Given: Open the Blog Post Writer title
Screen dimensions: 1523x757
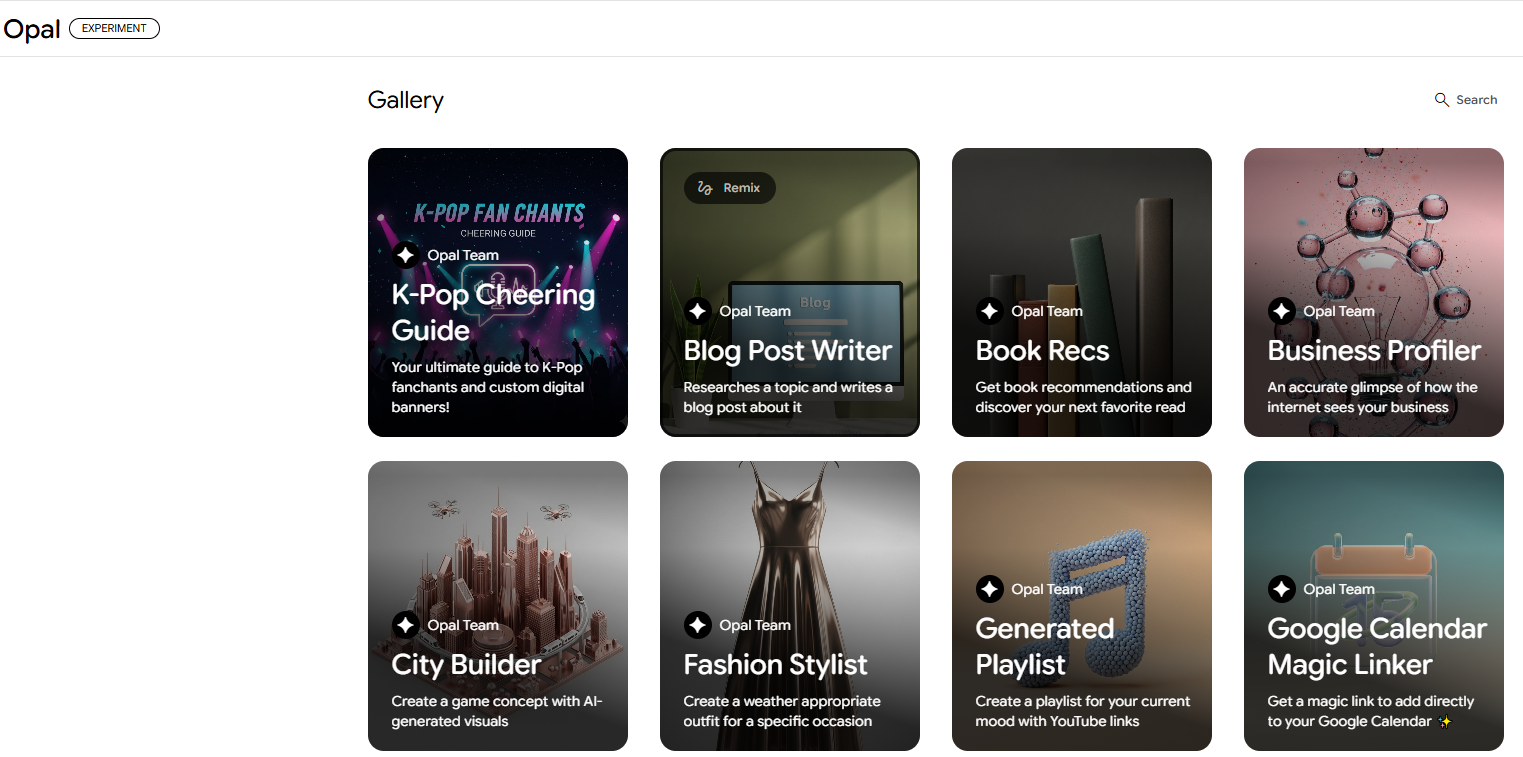Looking at the screenshot, I should 787,351.
